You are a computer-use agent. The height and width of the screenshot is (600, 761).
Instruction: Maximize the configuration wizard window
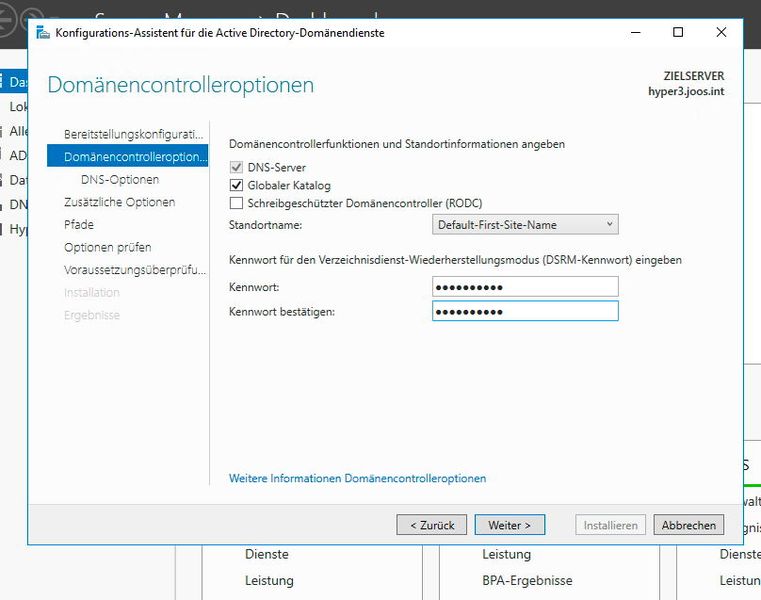(x=678, y=33)
